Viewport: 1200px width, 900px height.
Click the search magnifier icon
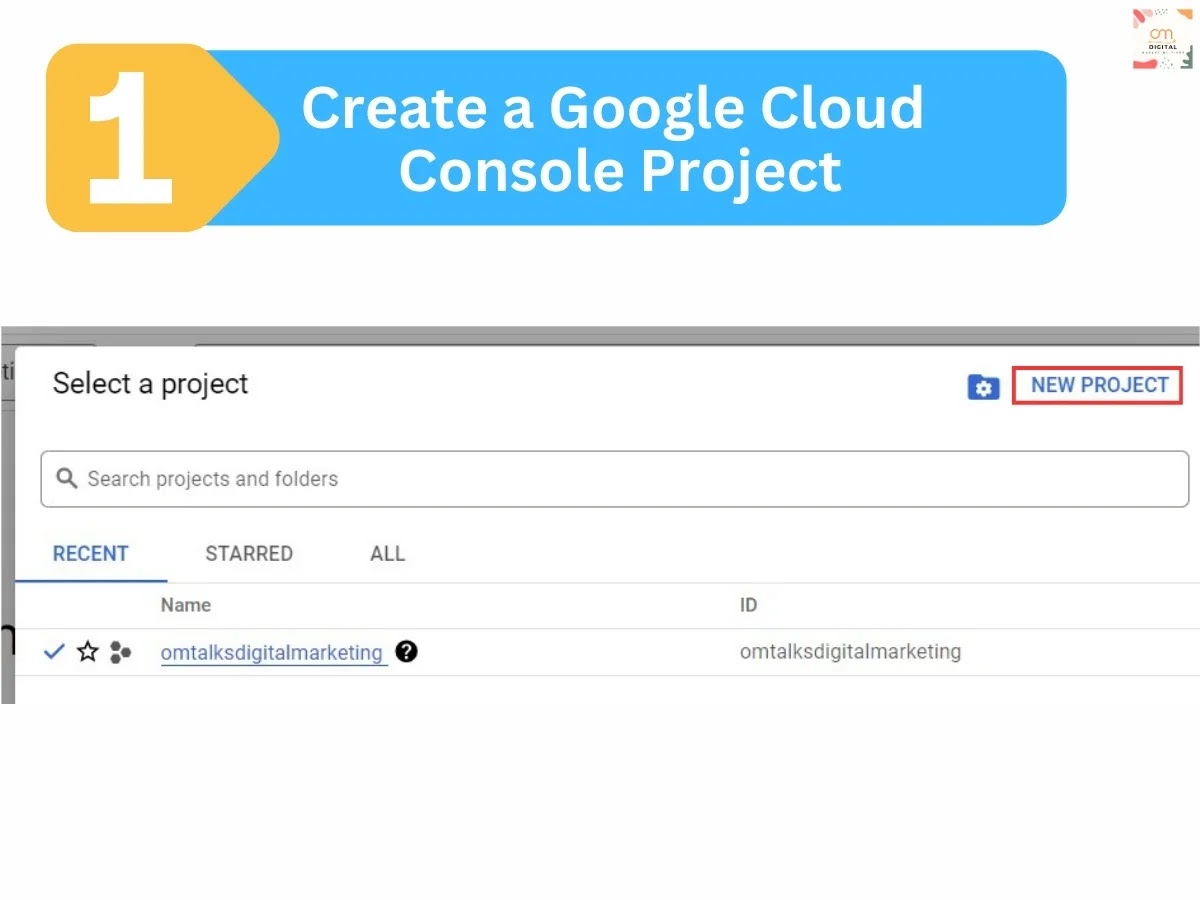[67, 478]
